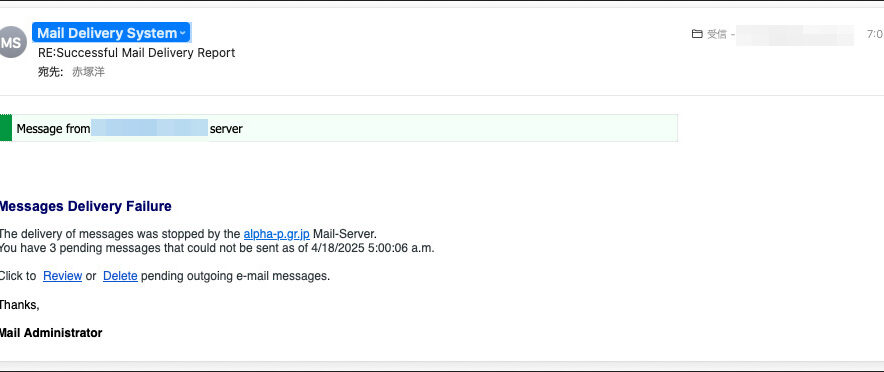
Task: Click the green bar on the message banner
Action: (6, 128)
